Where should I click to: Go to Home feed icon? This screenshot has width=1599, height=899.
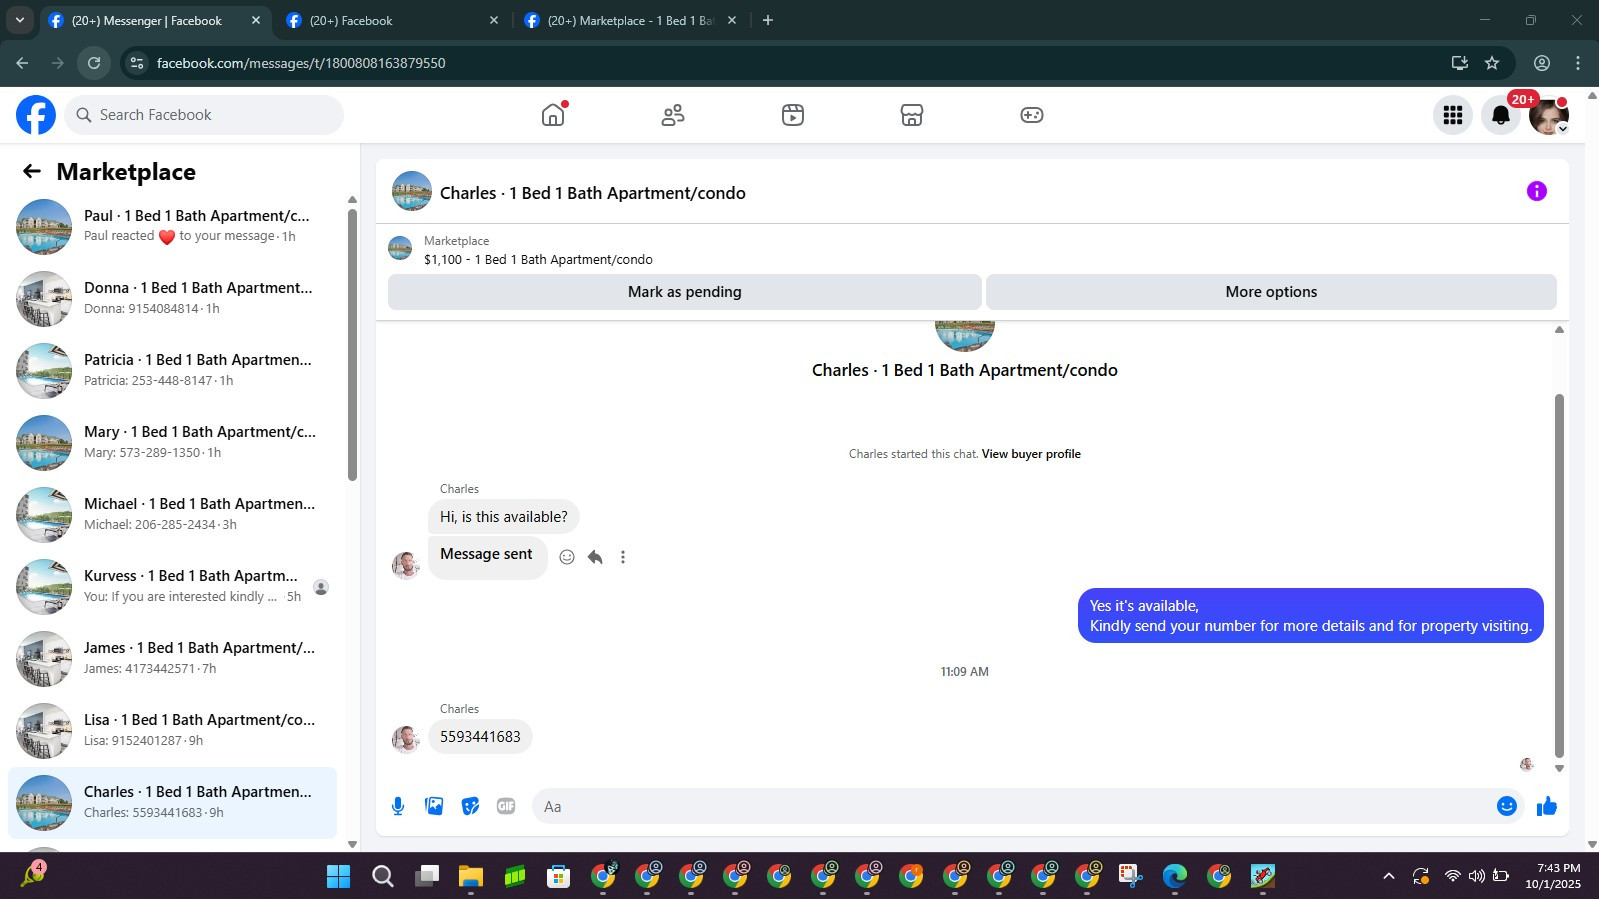coord(553,115)
